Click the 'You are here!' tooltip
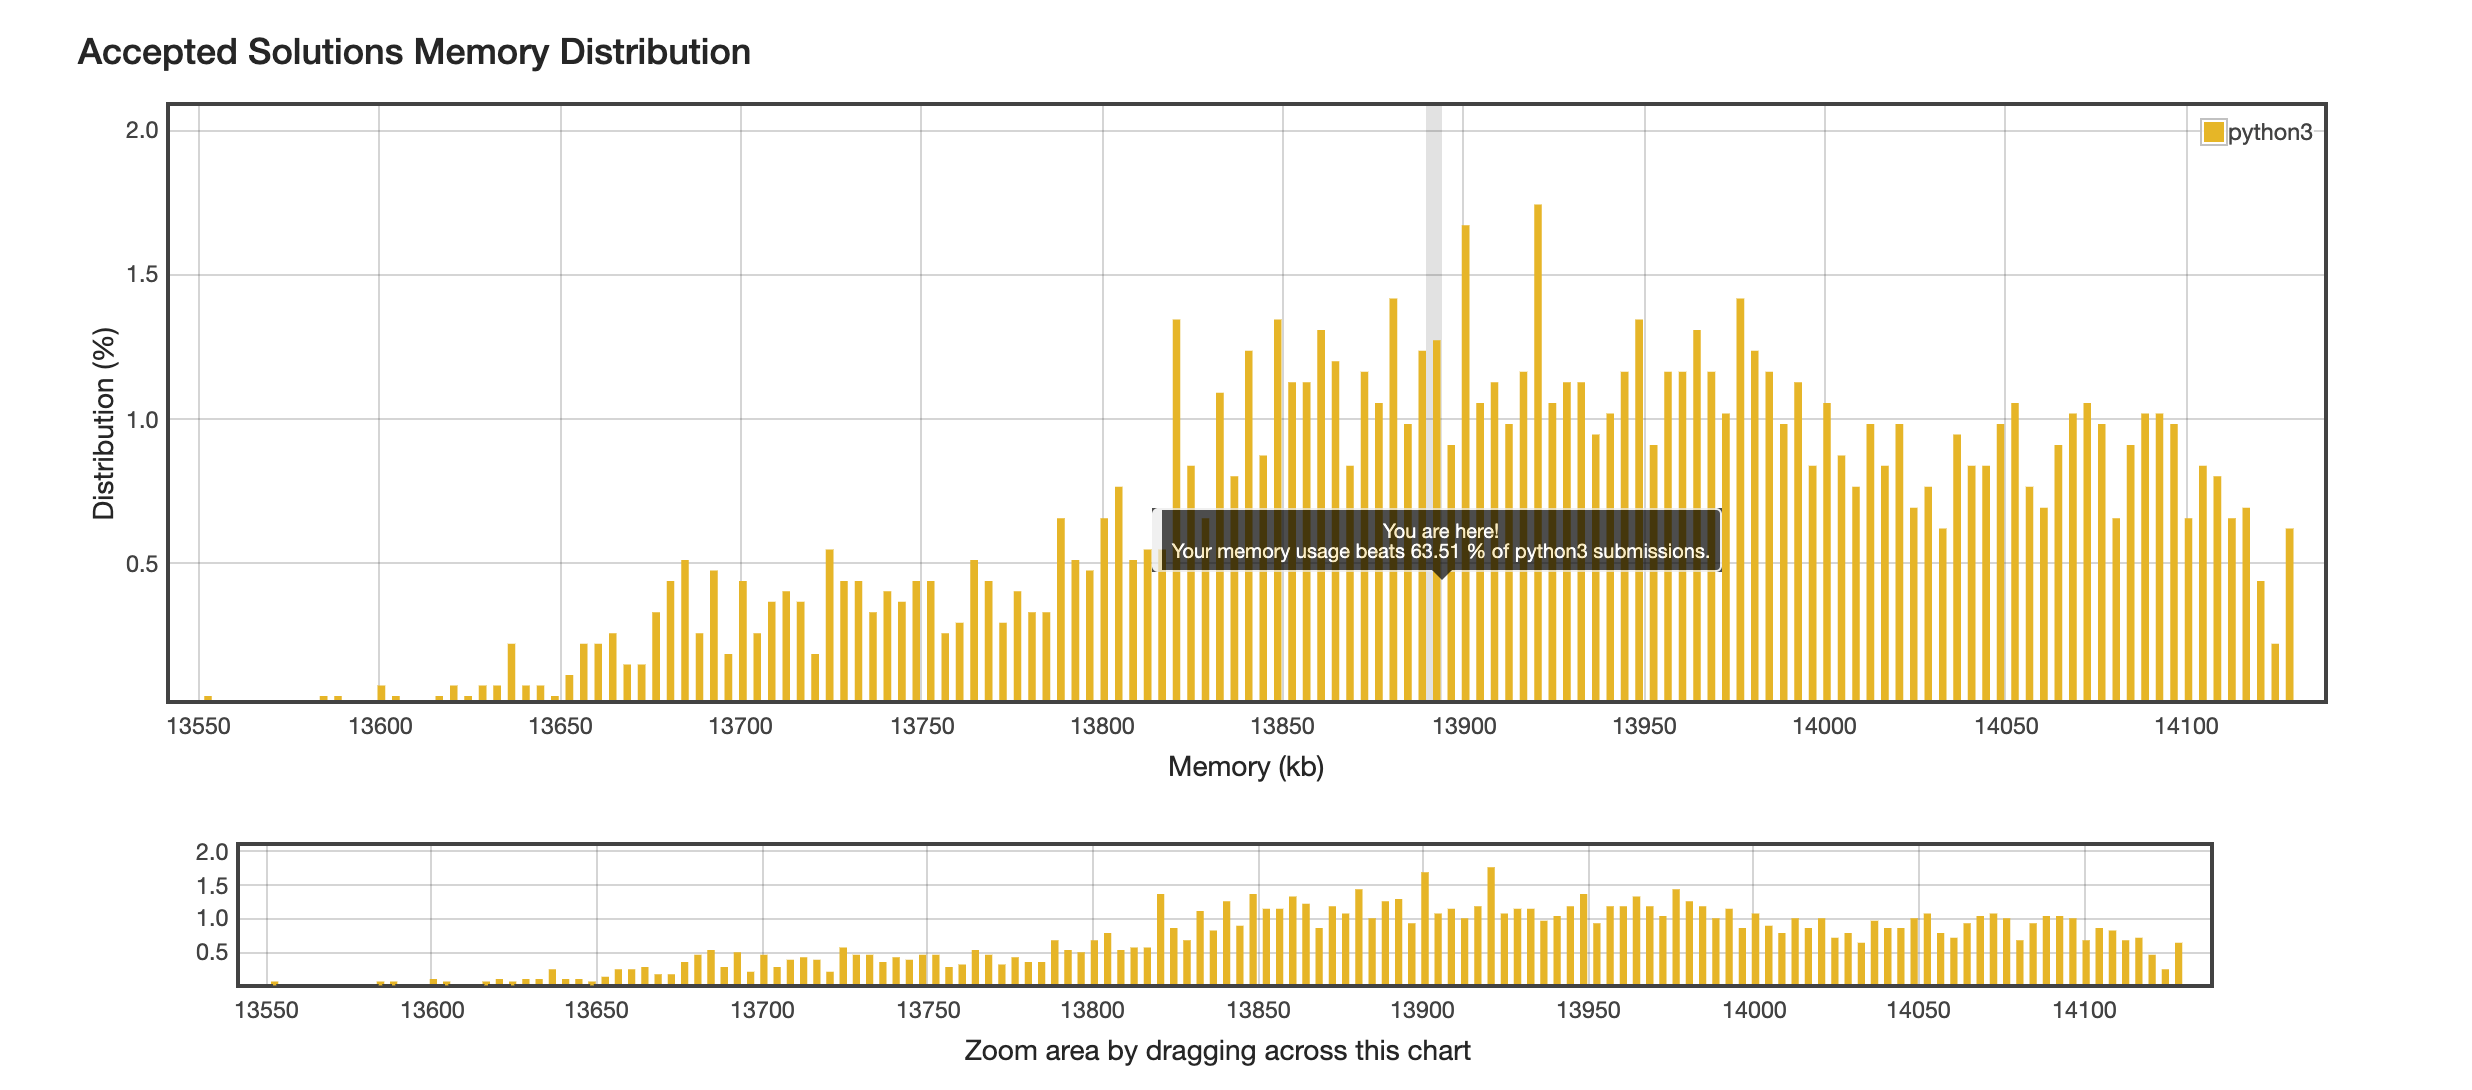This screenshot has width=2472, height=1090. (1440, 541)
